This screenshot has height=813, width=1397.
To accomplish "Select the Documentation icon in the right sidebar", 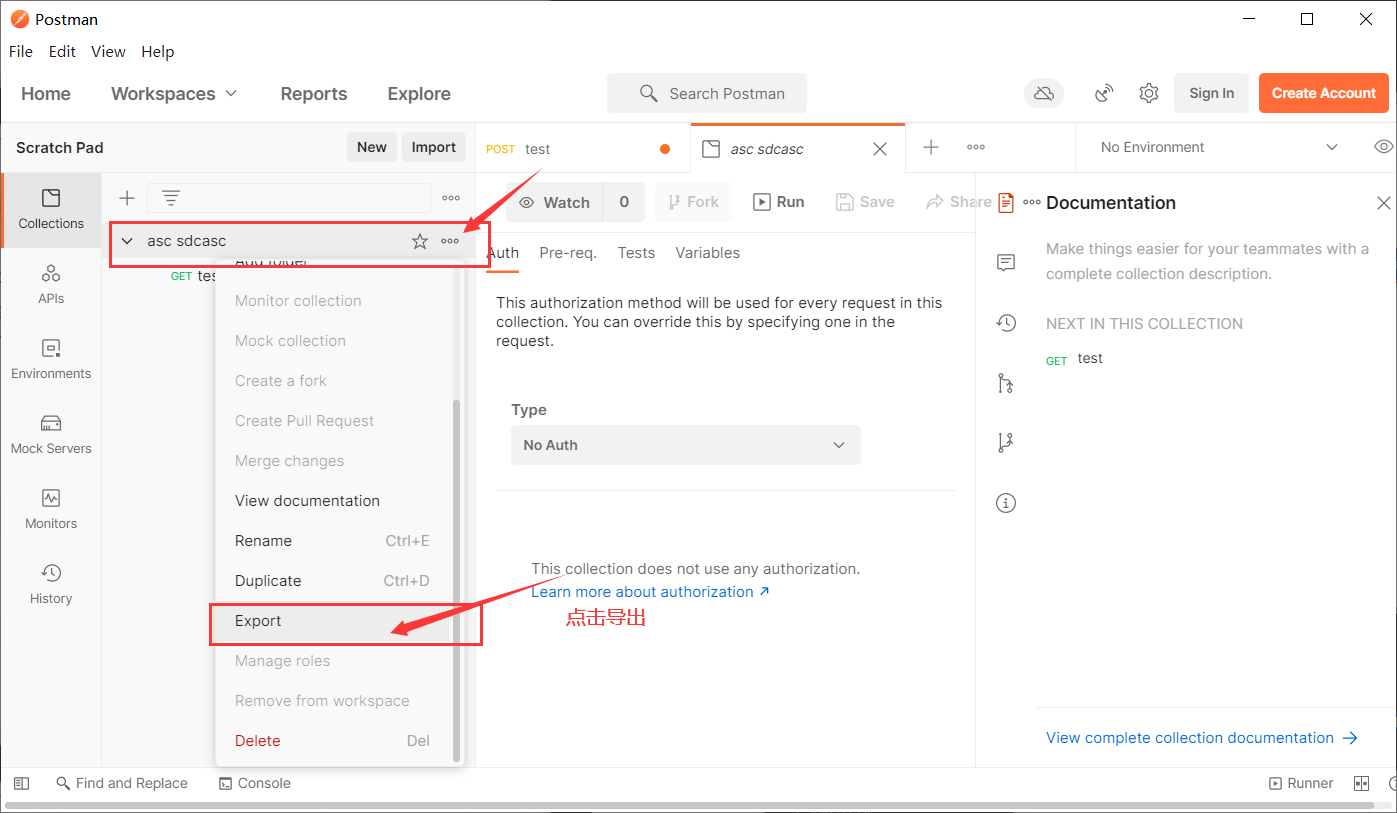I will [x=1006, y=203].
